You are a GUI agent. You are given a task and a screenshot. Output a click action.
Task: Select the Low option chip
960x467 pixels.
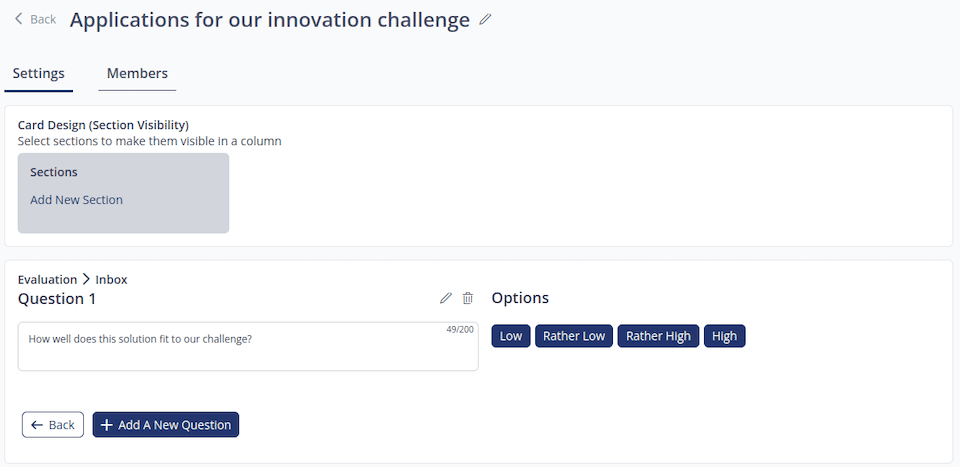[x=511, y=336]
